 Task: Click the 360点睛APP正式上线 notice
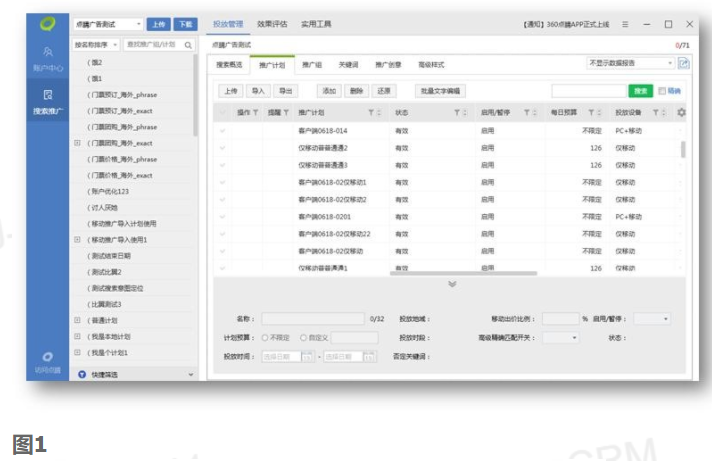click(566, 25)
